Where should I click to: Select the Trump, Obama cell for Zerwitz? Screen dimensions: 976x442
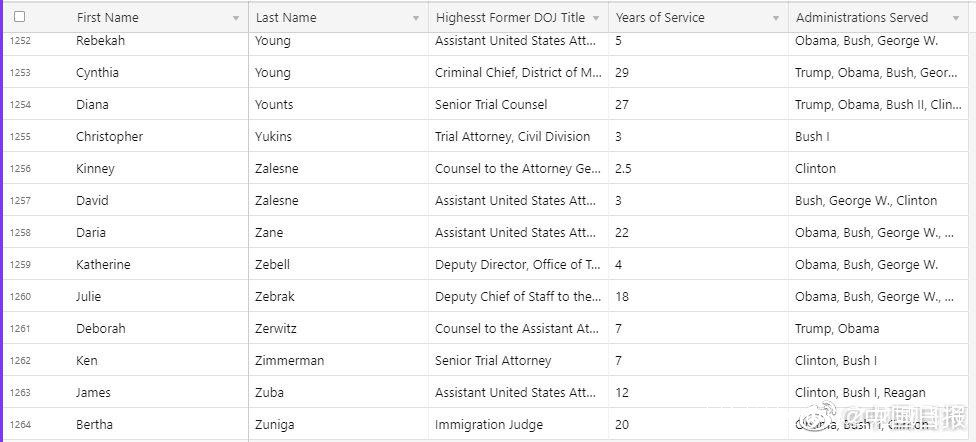[x=837, y=329]
